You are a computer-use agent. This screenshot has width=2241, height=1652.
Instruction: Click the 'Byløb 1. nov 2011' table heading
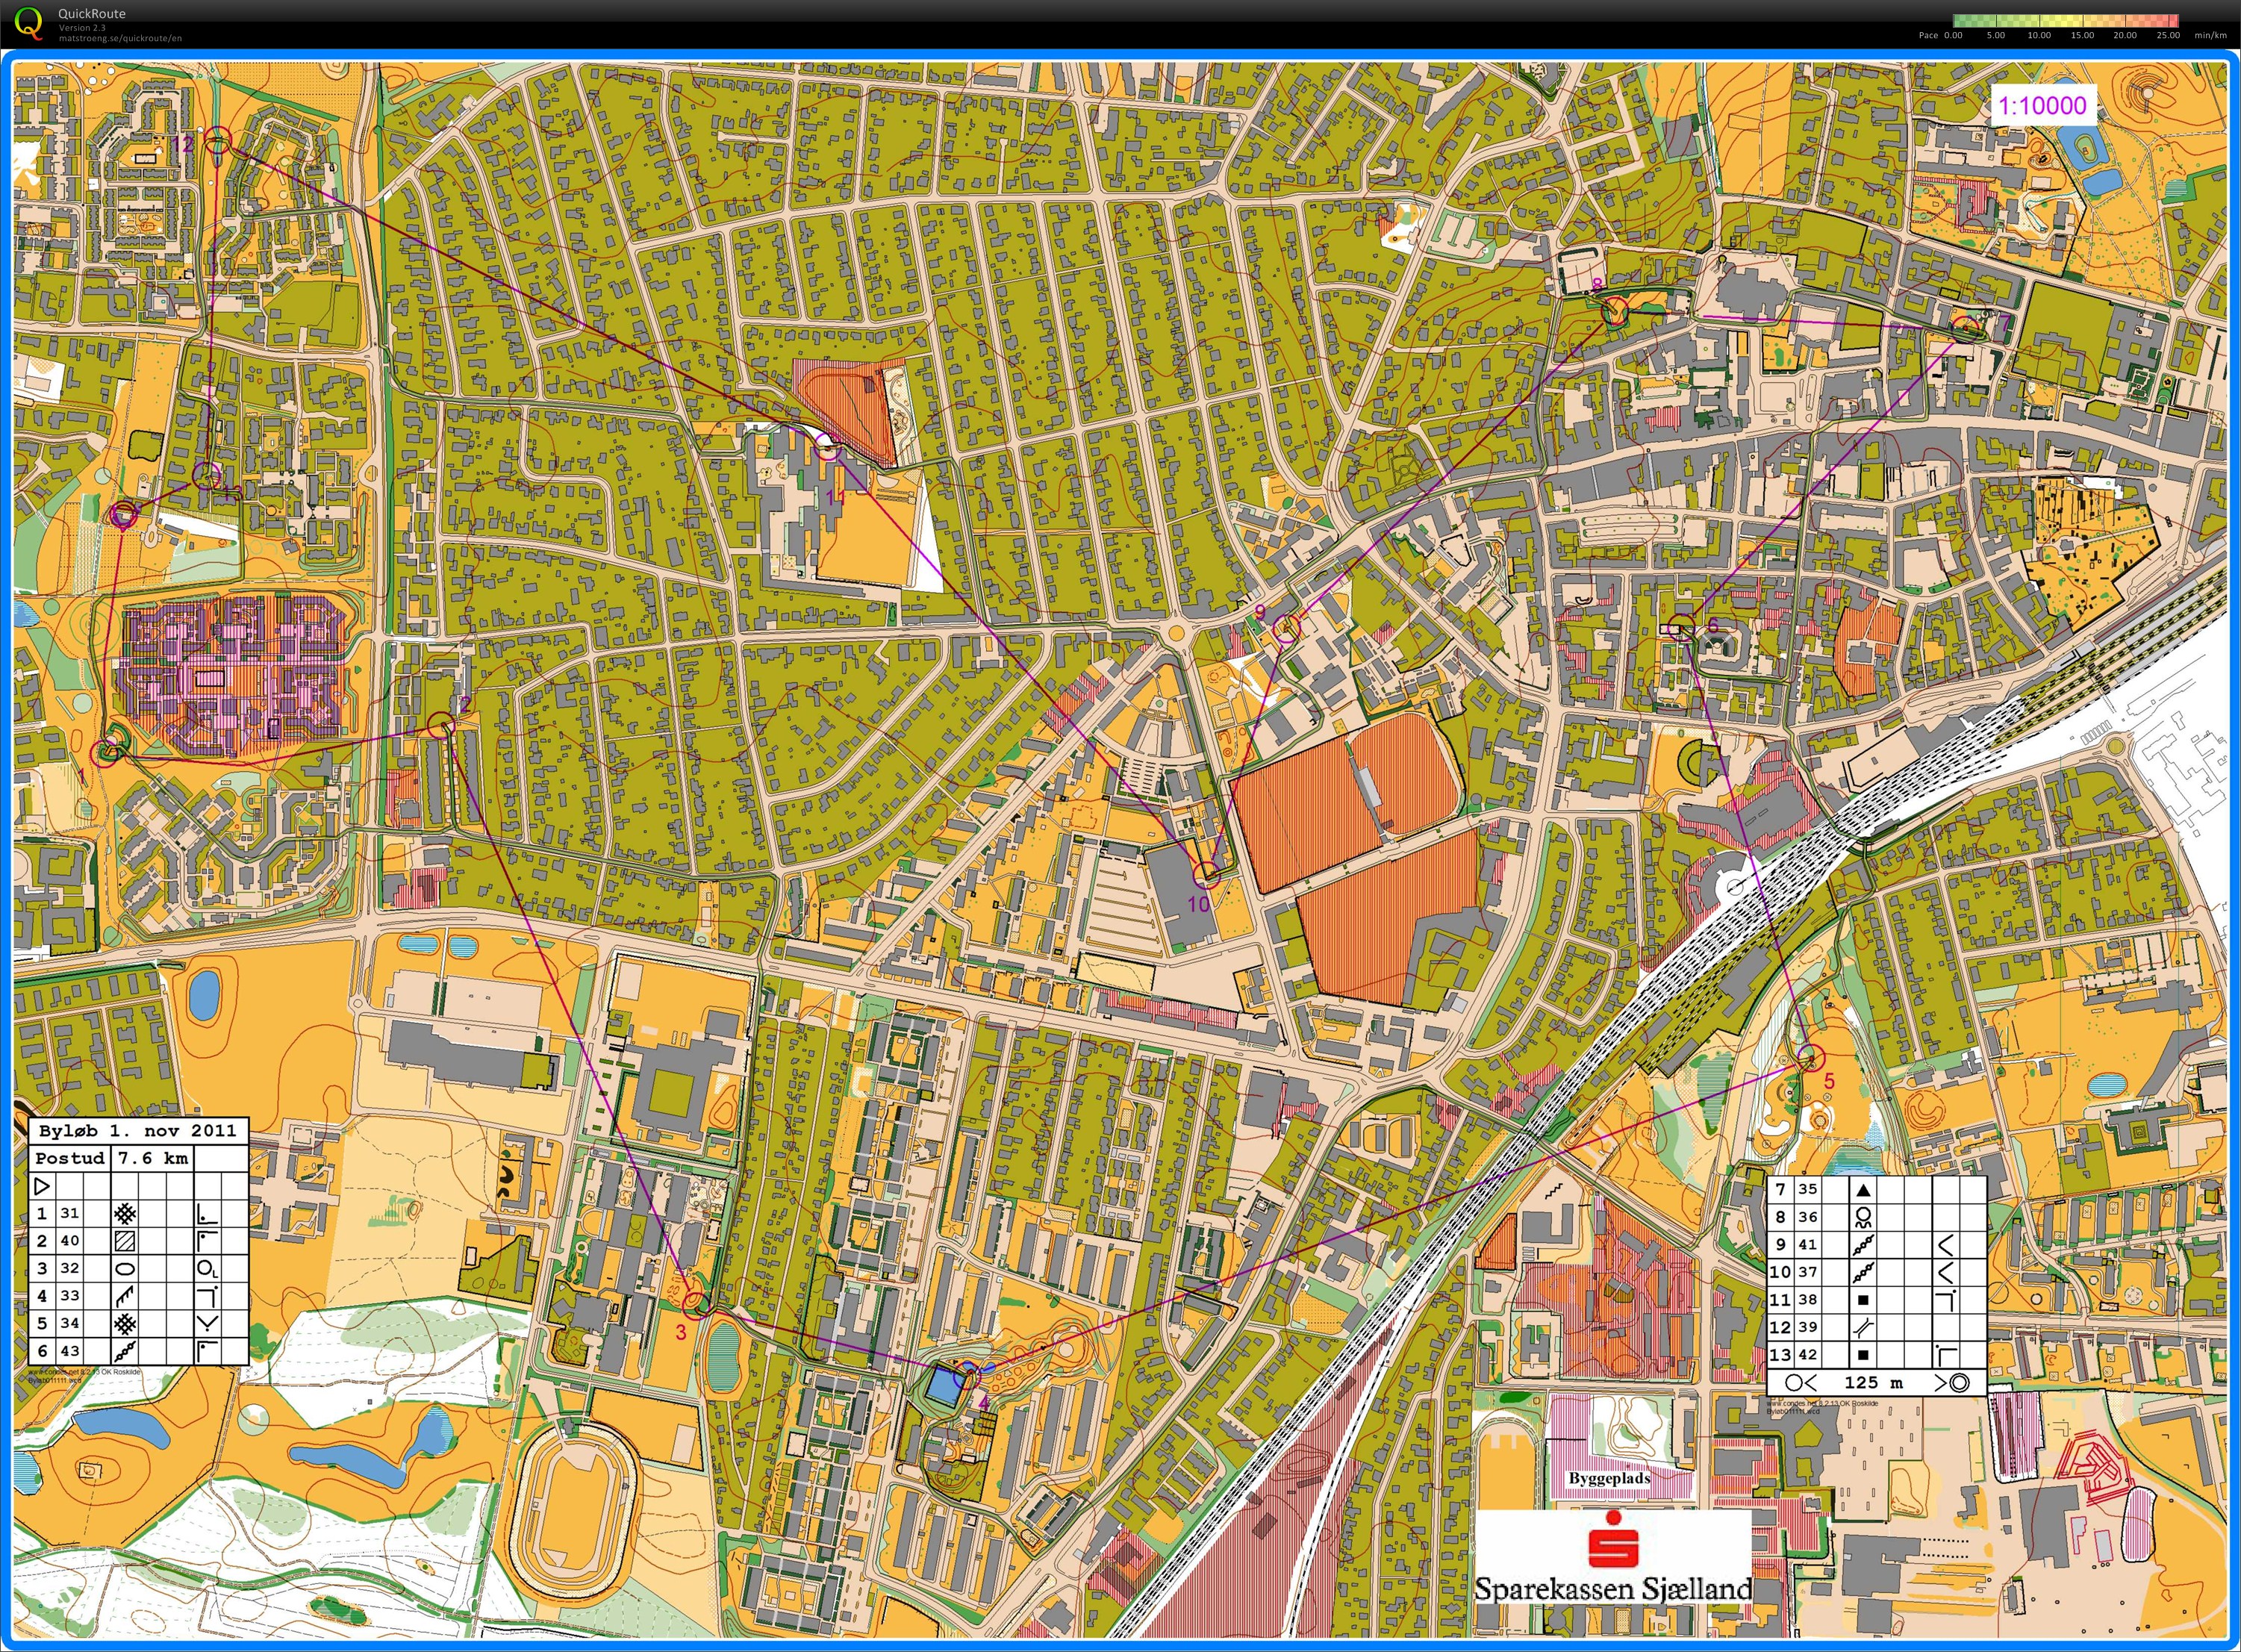click(x=138, y=1131)
